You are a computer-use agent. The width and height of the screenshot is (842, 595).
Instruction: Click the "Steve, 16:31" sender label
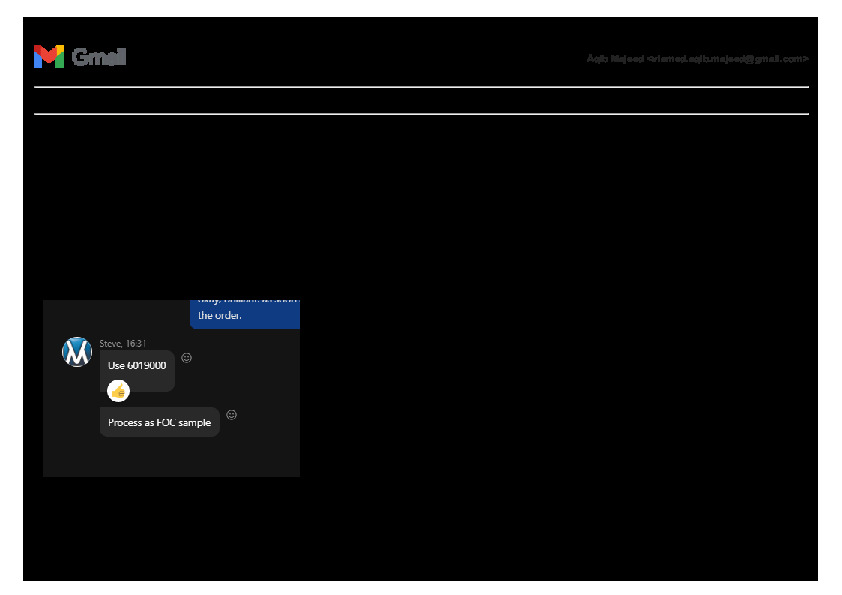pyautogui.click(x=122, y=343)
